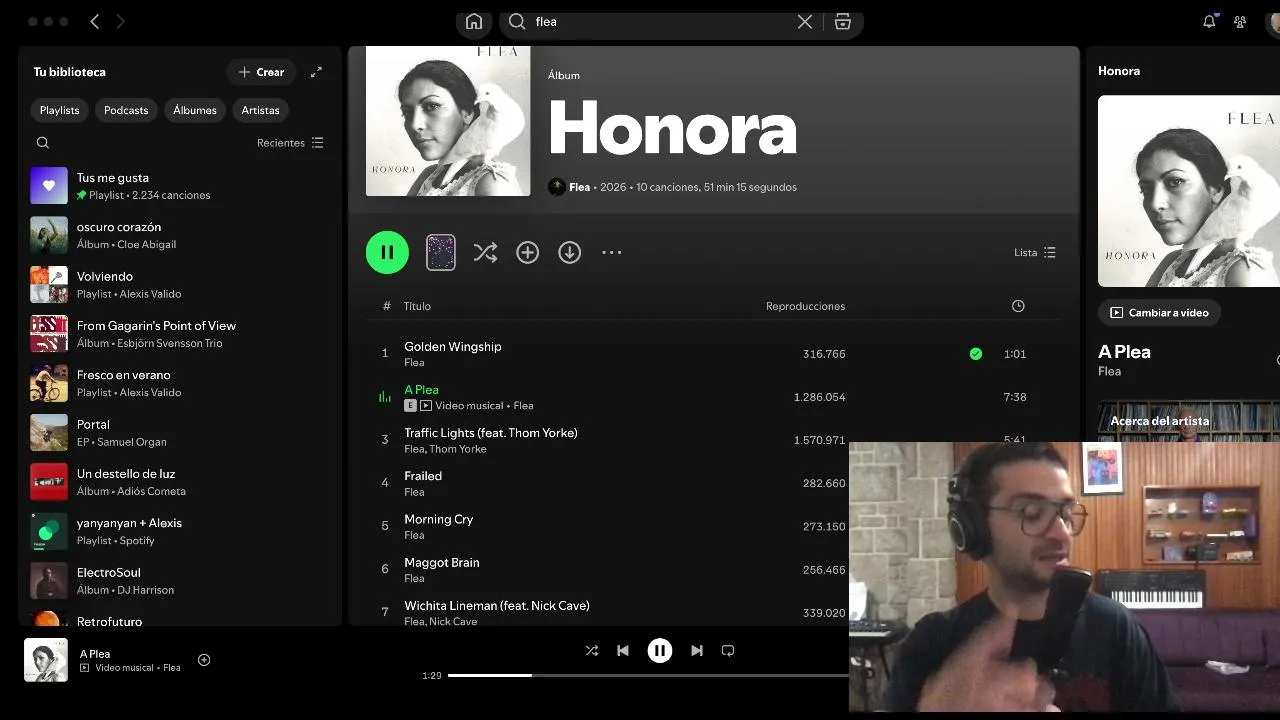1280x720 pixels.
Task: Open Thom Yorke artist link
Action: [458, 449]
